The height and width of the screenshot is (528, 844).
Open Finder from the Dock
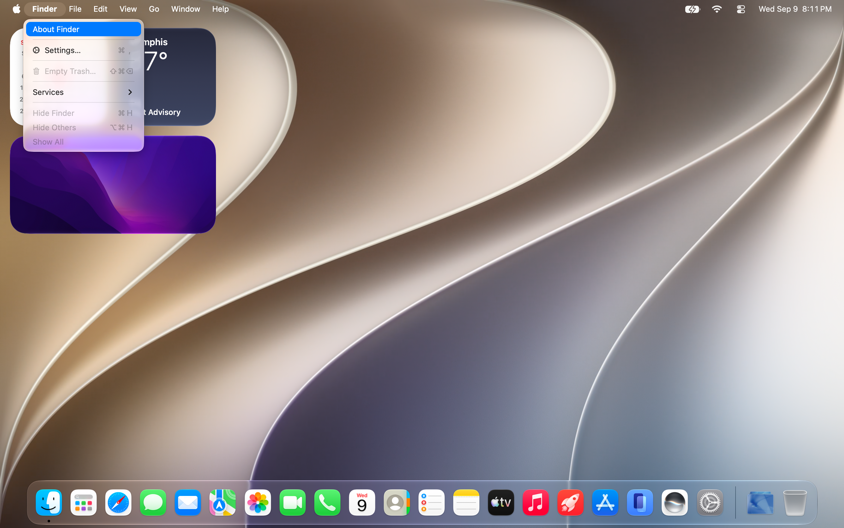[49, 503]
